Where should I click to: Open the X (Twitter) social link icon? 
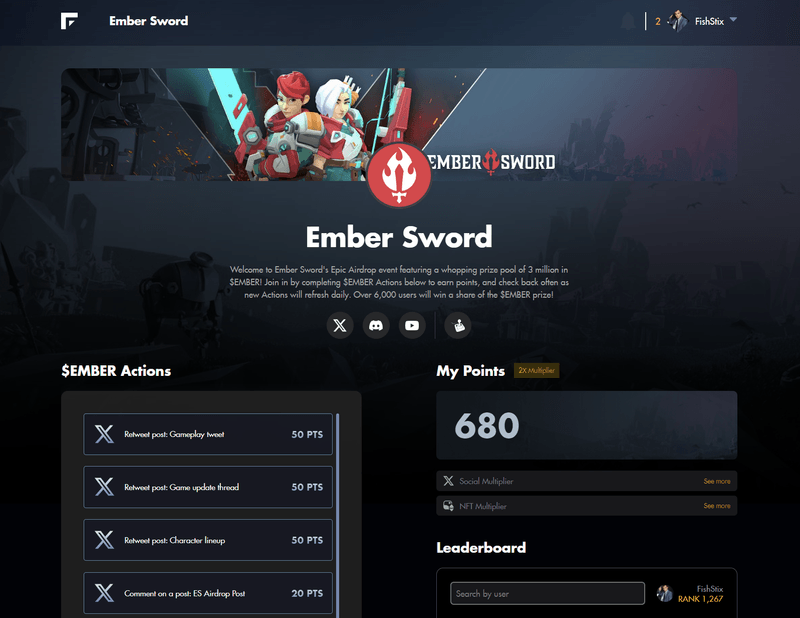[x=340, y=325]
